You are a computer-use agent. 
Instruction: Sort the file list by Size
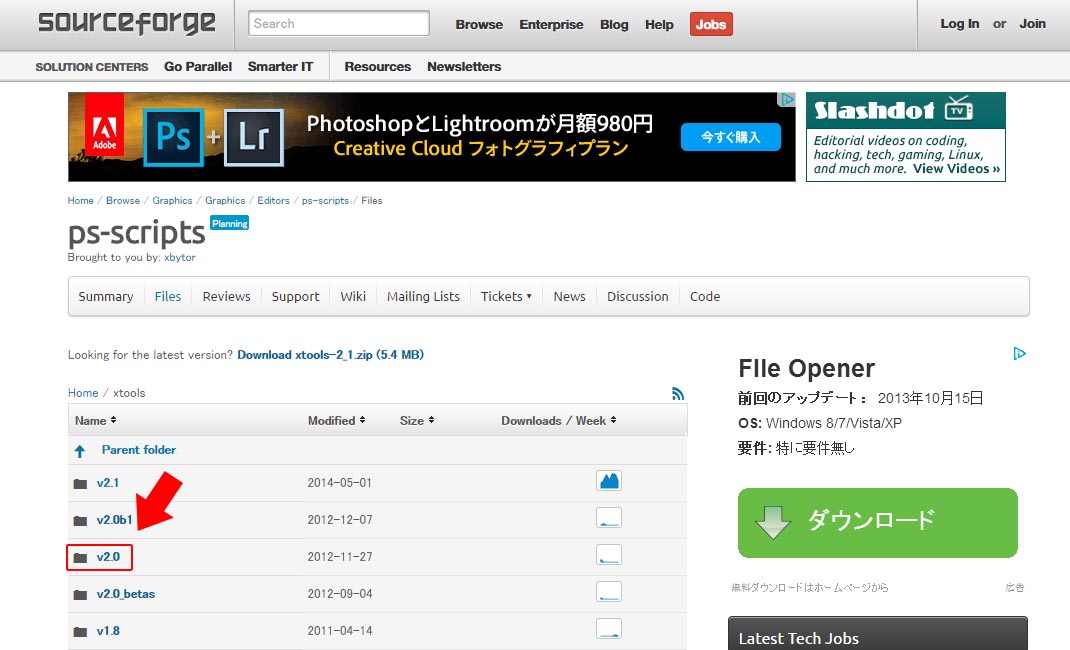point(417,421)
